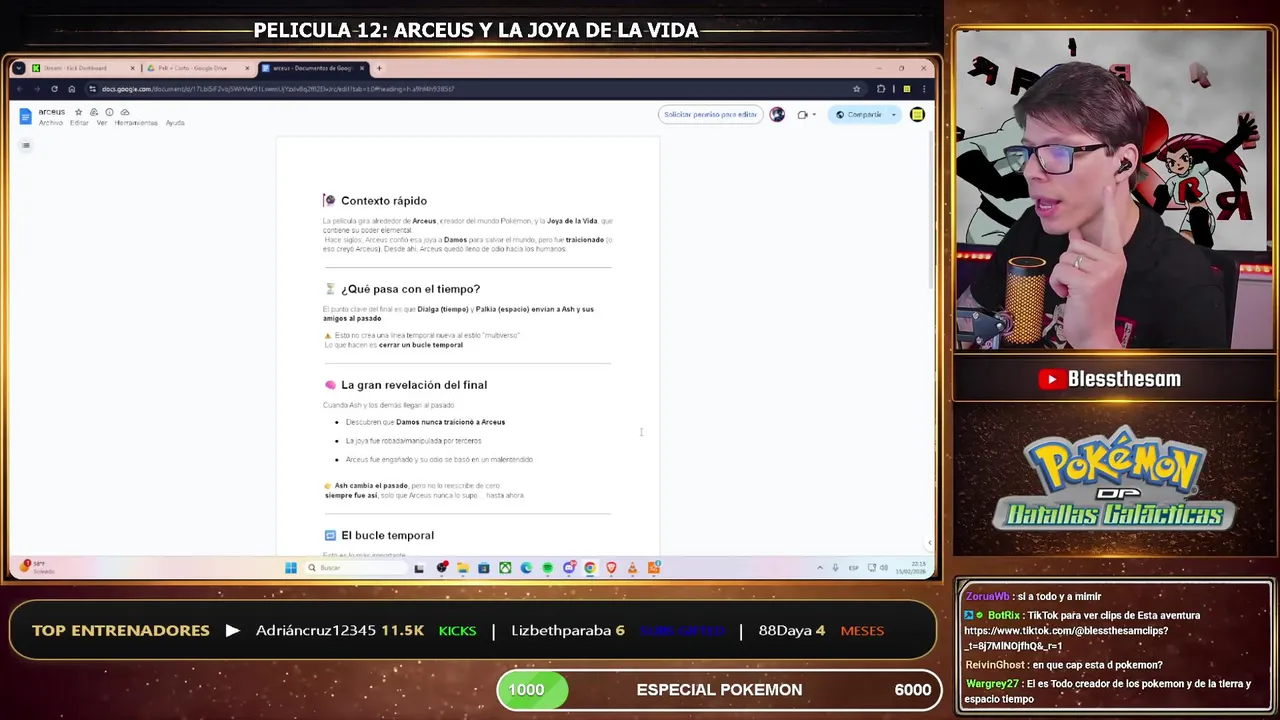The height and width of the screenshot is (720, 1280).
Task: Click the collaborator avatar icon
Action: pos(777,114)
